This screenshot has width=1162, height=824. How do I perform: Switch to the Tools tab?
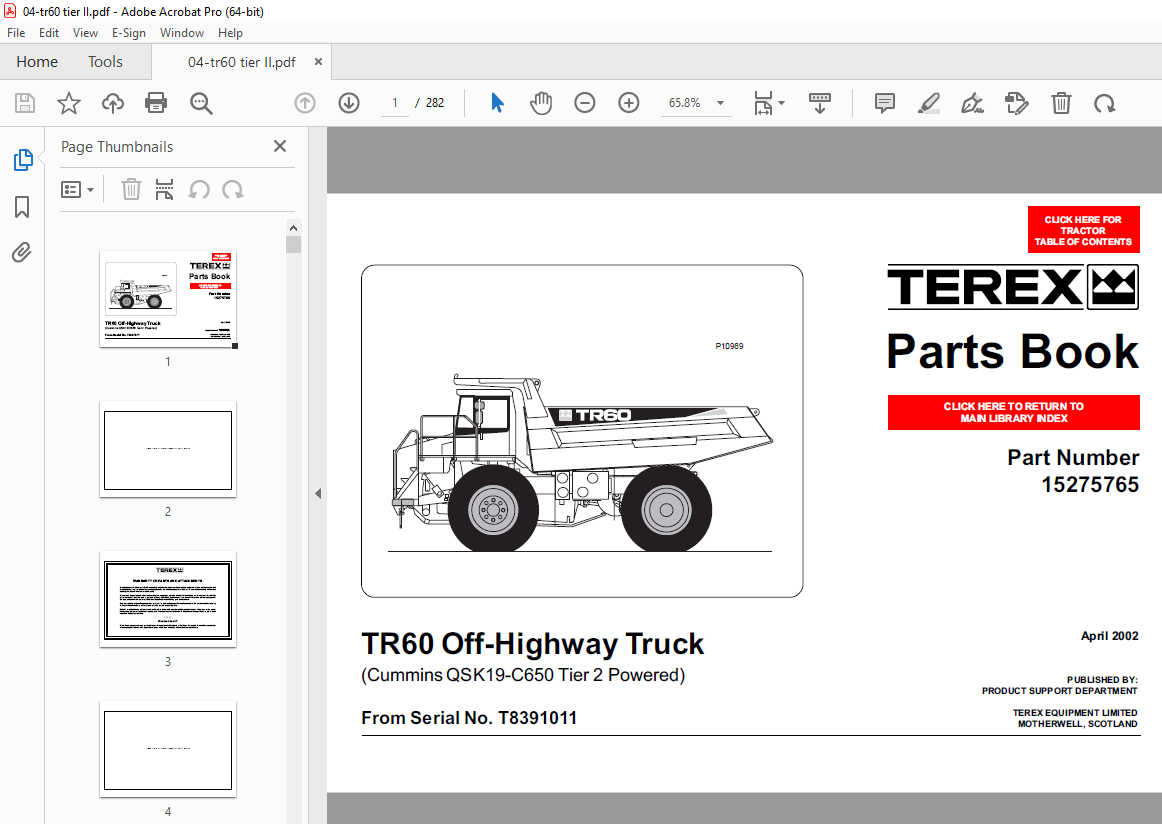point(105,62)
